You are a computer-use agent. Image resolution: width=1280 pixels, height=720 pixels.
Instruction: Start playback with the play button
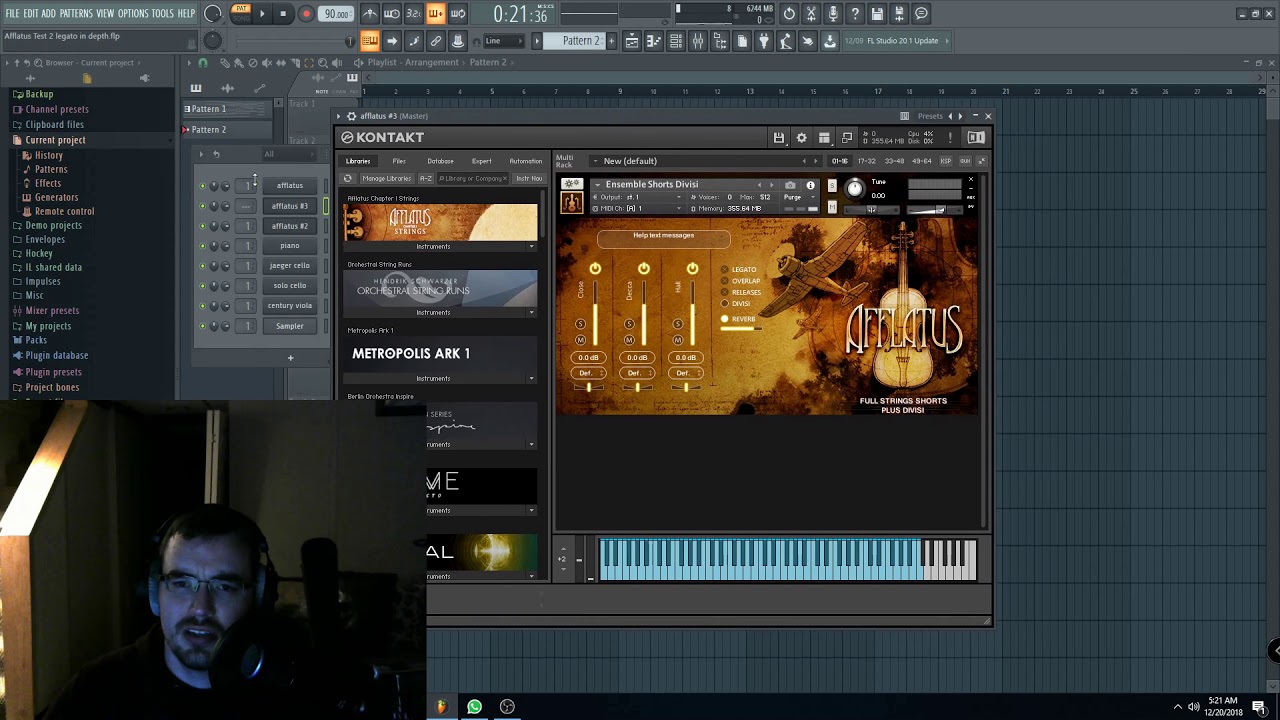tap(262, 14)
